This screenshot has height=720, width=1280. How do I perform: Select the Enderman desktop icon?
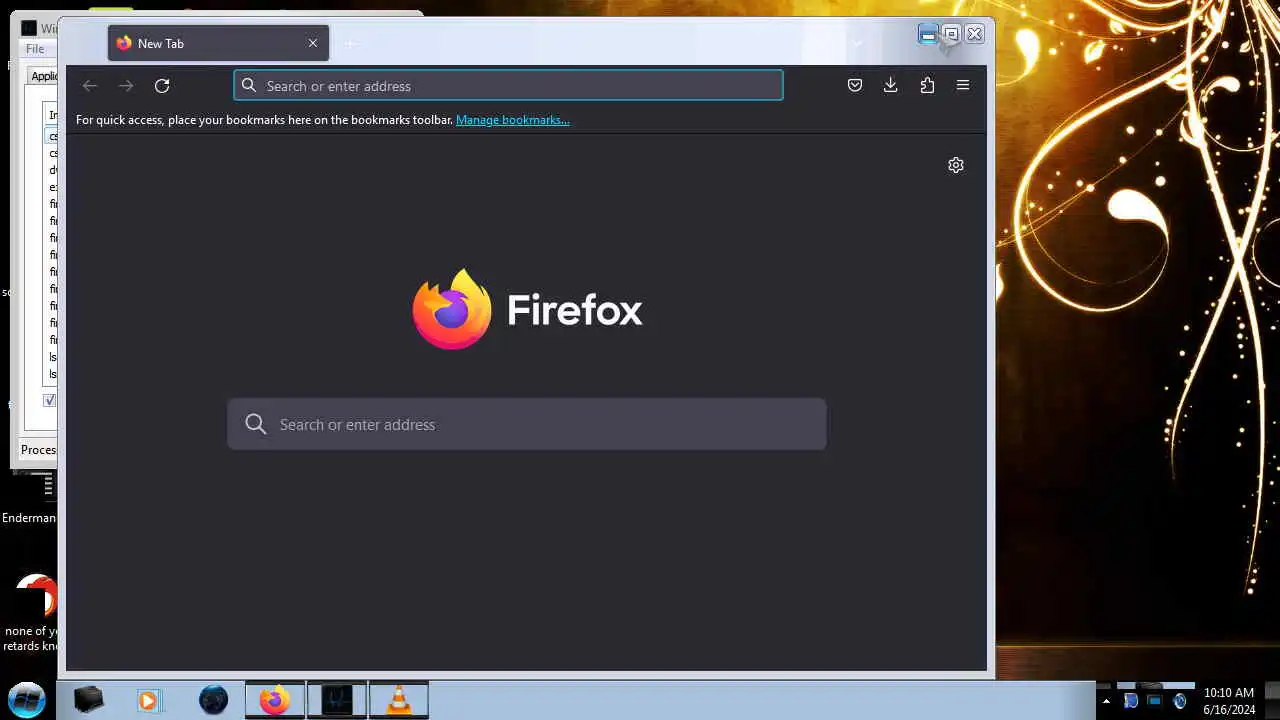pos(29,500)
